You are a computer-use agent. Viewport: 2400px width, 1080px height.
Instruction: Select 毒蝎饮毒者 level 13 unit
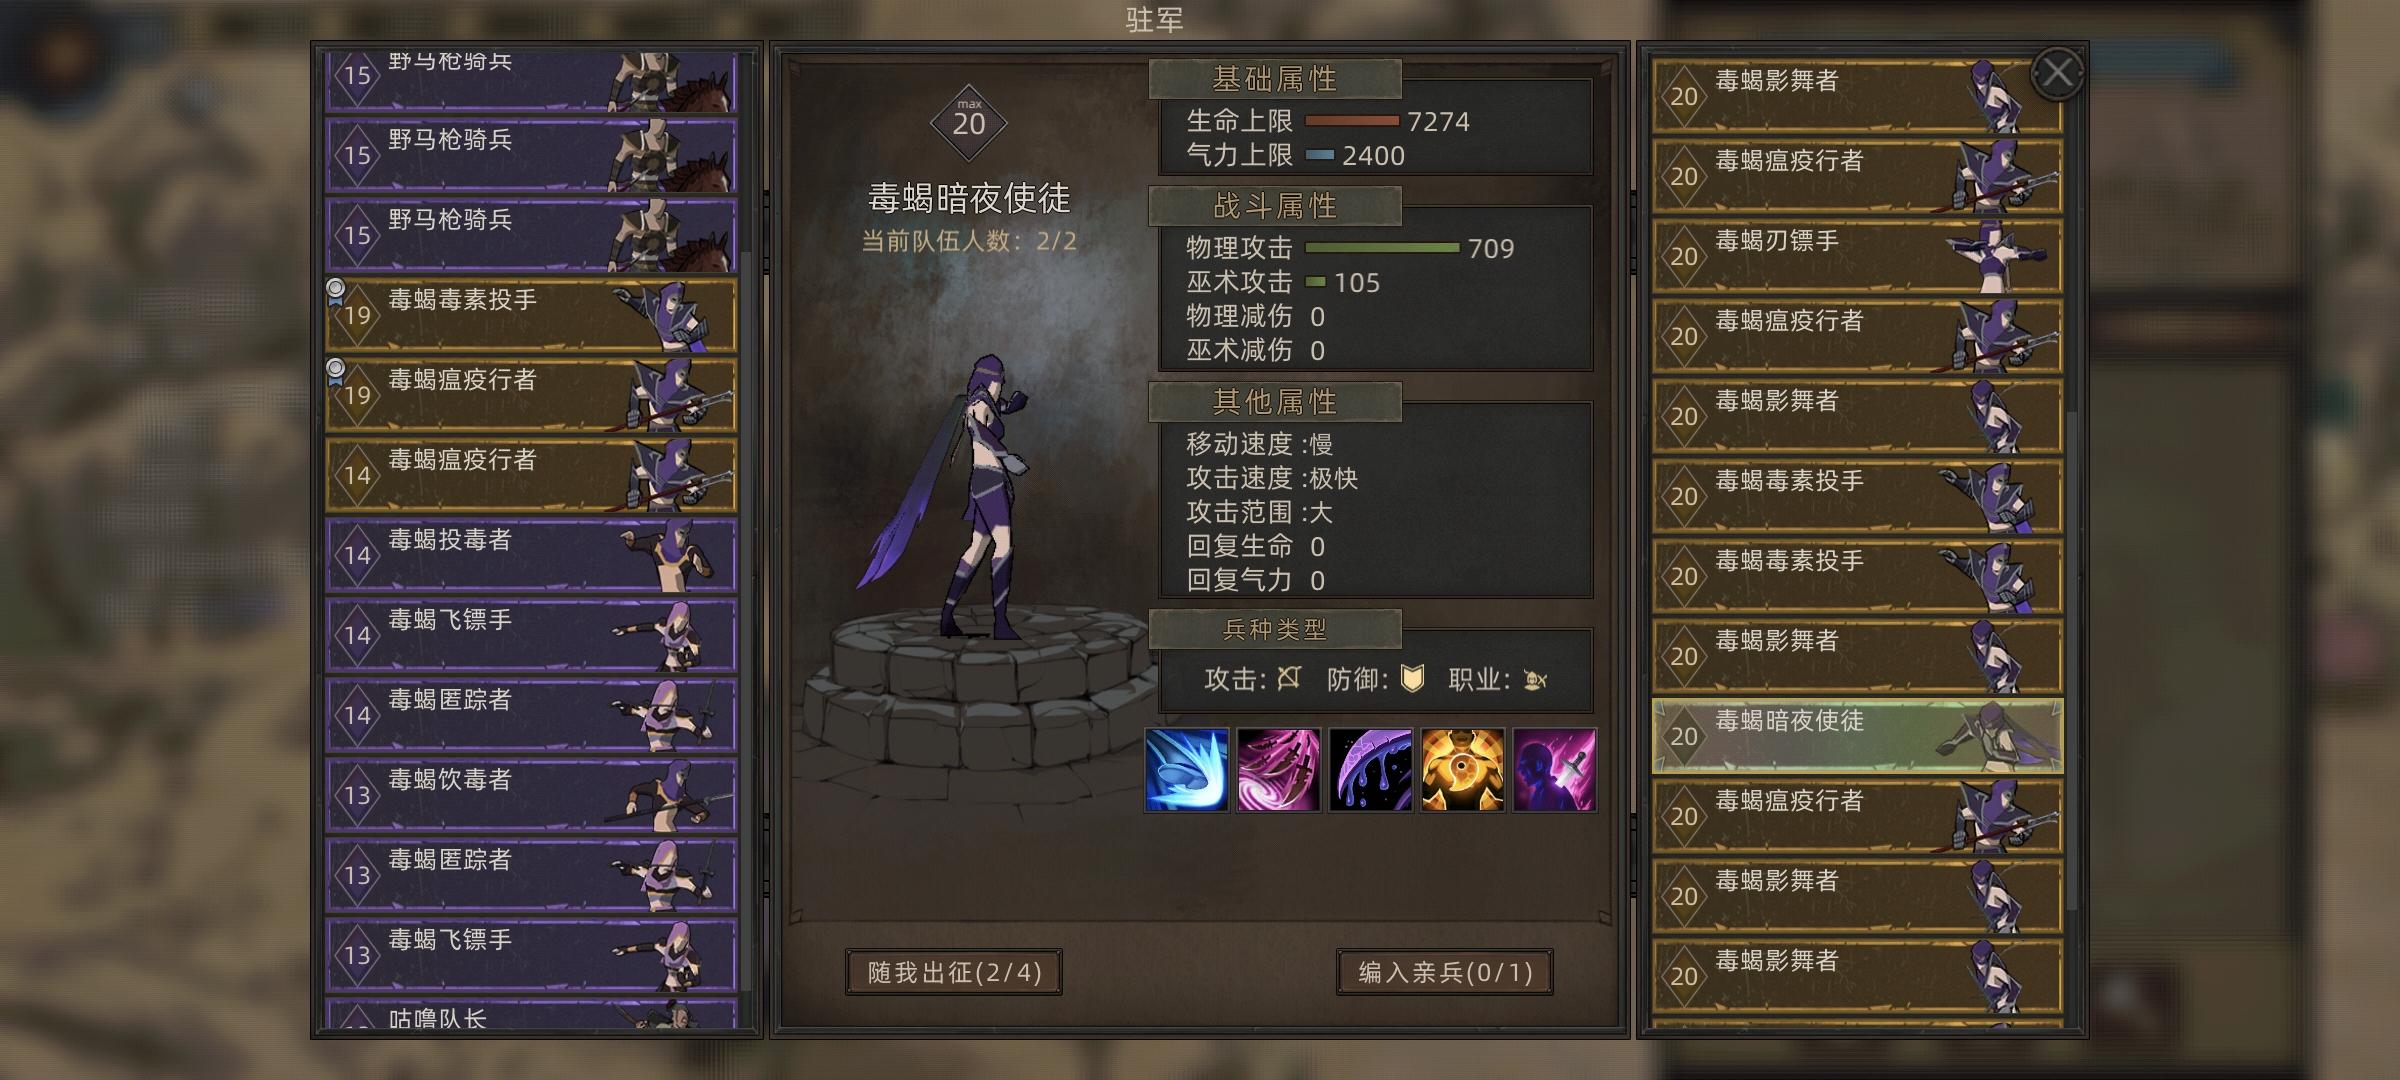coord(531,795)
